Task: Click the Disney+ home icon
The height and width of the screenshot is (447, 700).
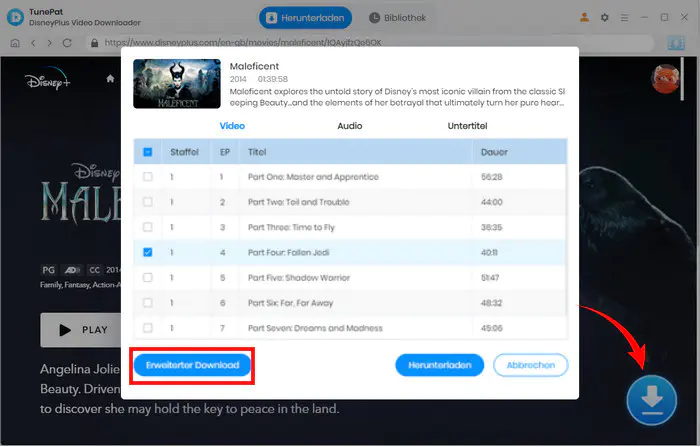Action: [110, 79]
